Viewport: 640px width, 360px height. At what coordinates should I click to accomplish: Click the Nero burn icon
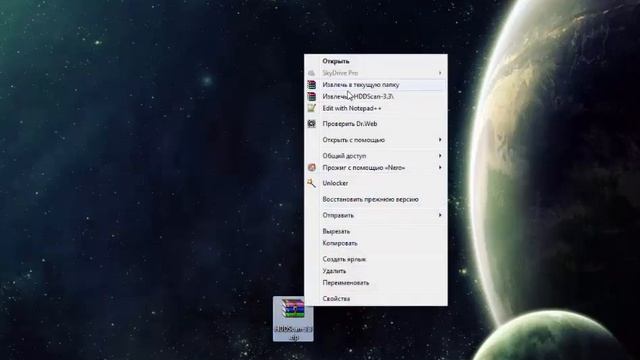pyautogui.click(x=311, y=167)
